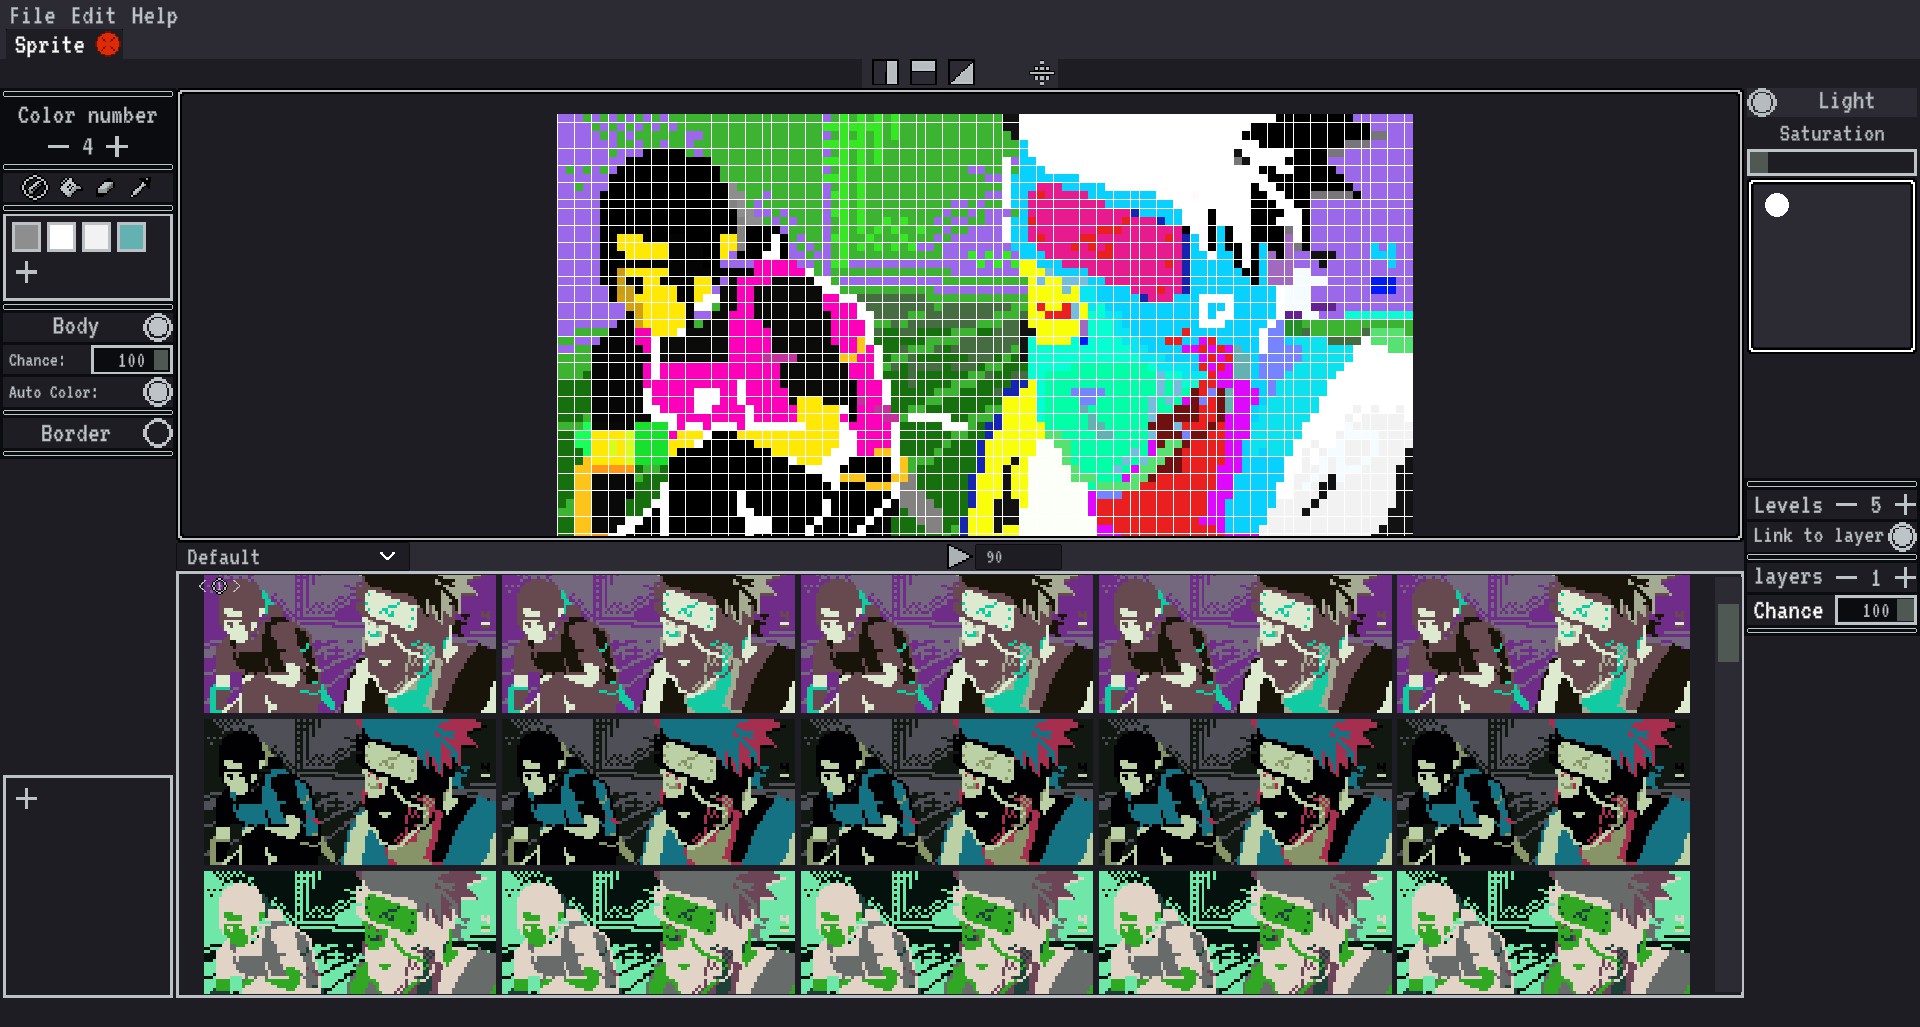
Task: Add a new color to the palette
Action: pyautogui.click(x=27, y=272)
